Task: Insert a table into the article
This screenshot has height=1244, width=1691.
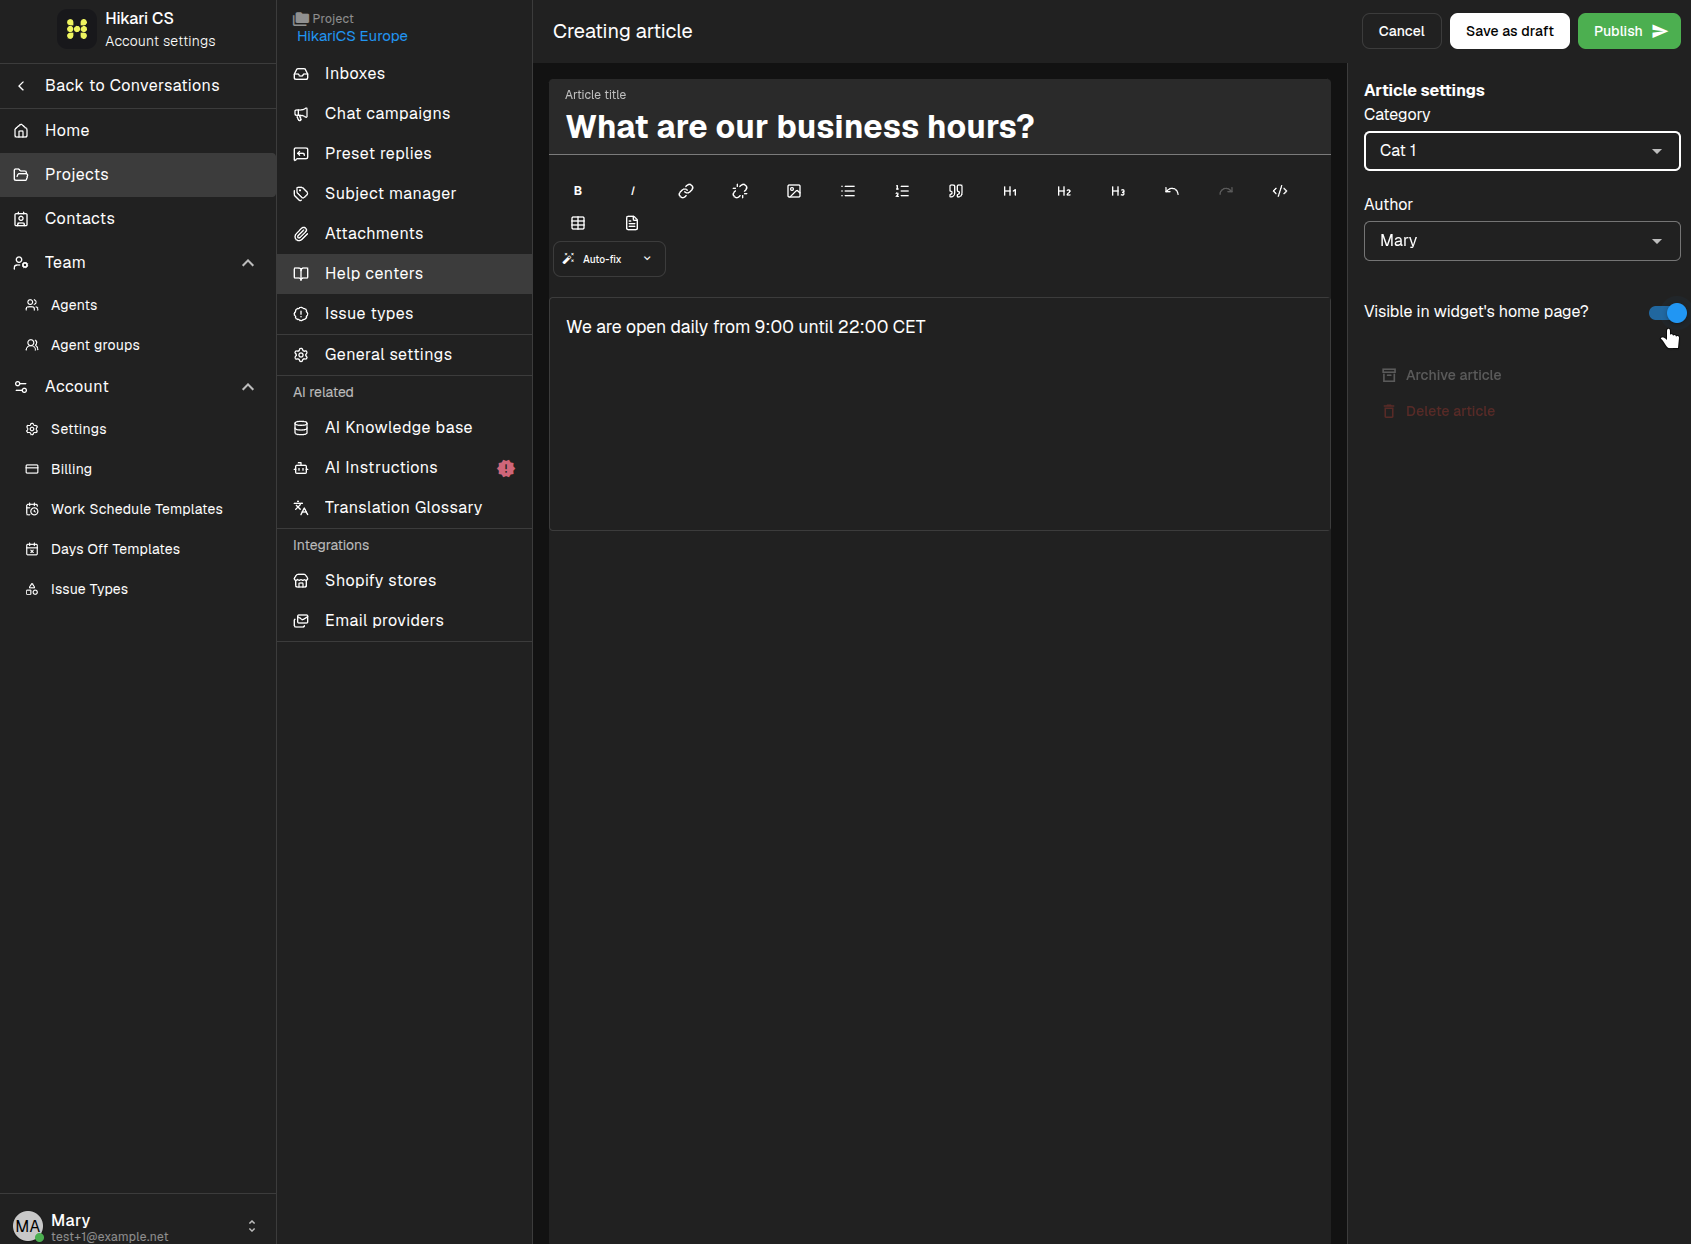Action: pyautogui.click(x=578, y=223)
